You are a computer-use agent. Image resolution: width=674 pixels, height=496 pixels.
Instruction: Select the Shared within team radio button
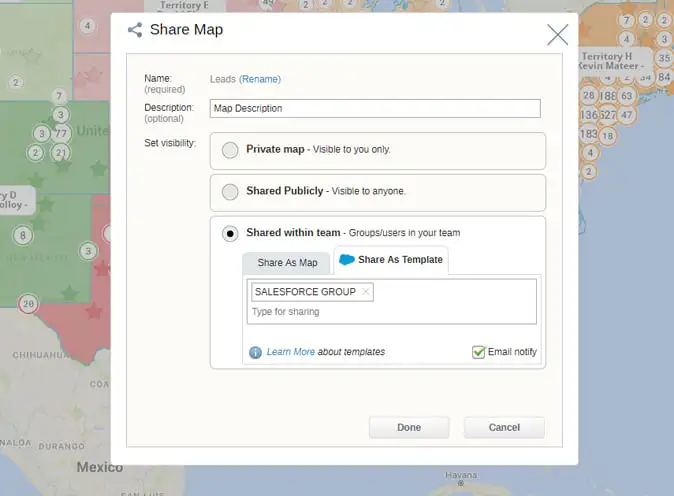pyautogui.click(x=230, y=233)
